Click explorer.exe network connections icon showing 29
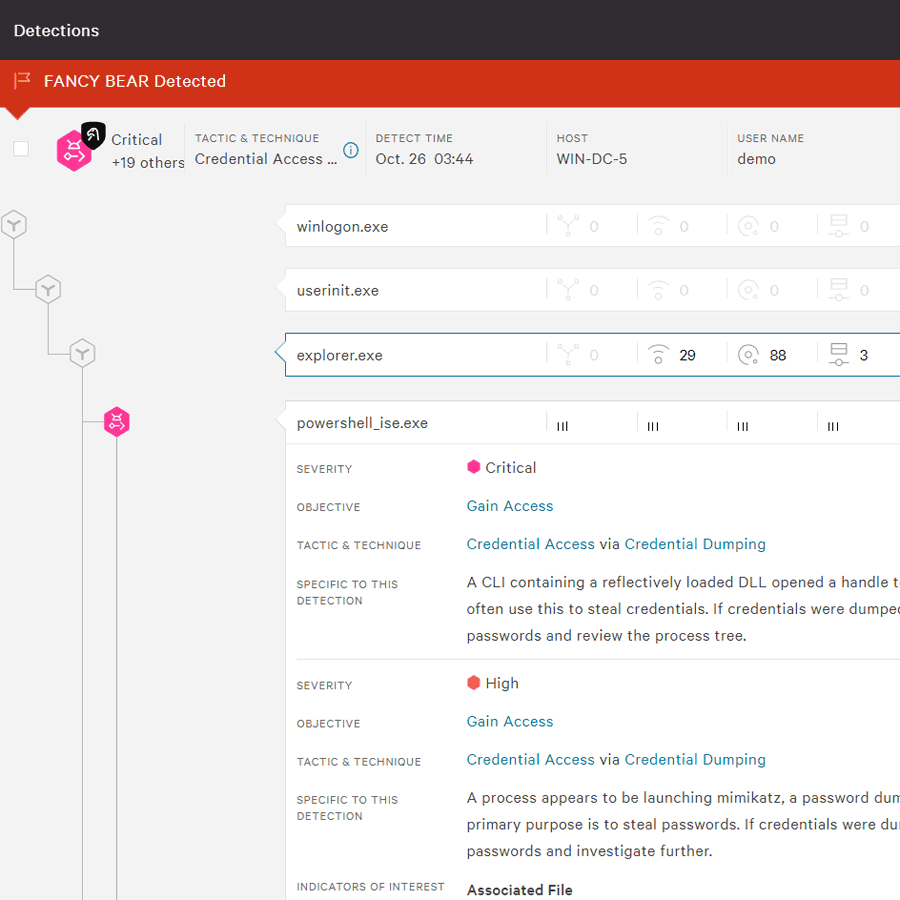 658,354
